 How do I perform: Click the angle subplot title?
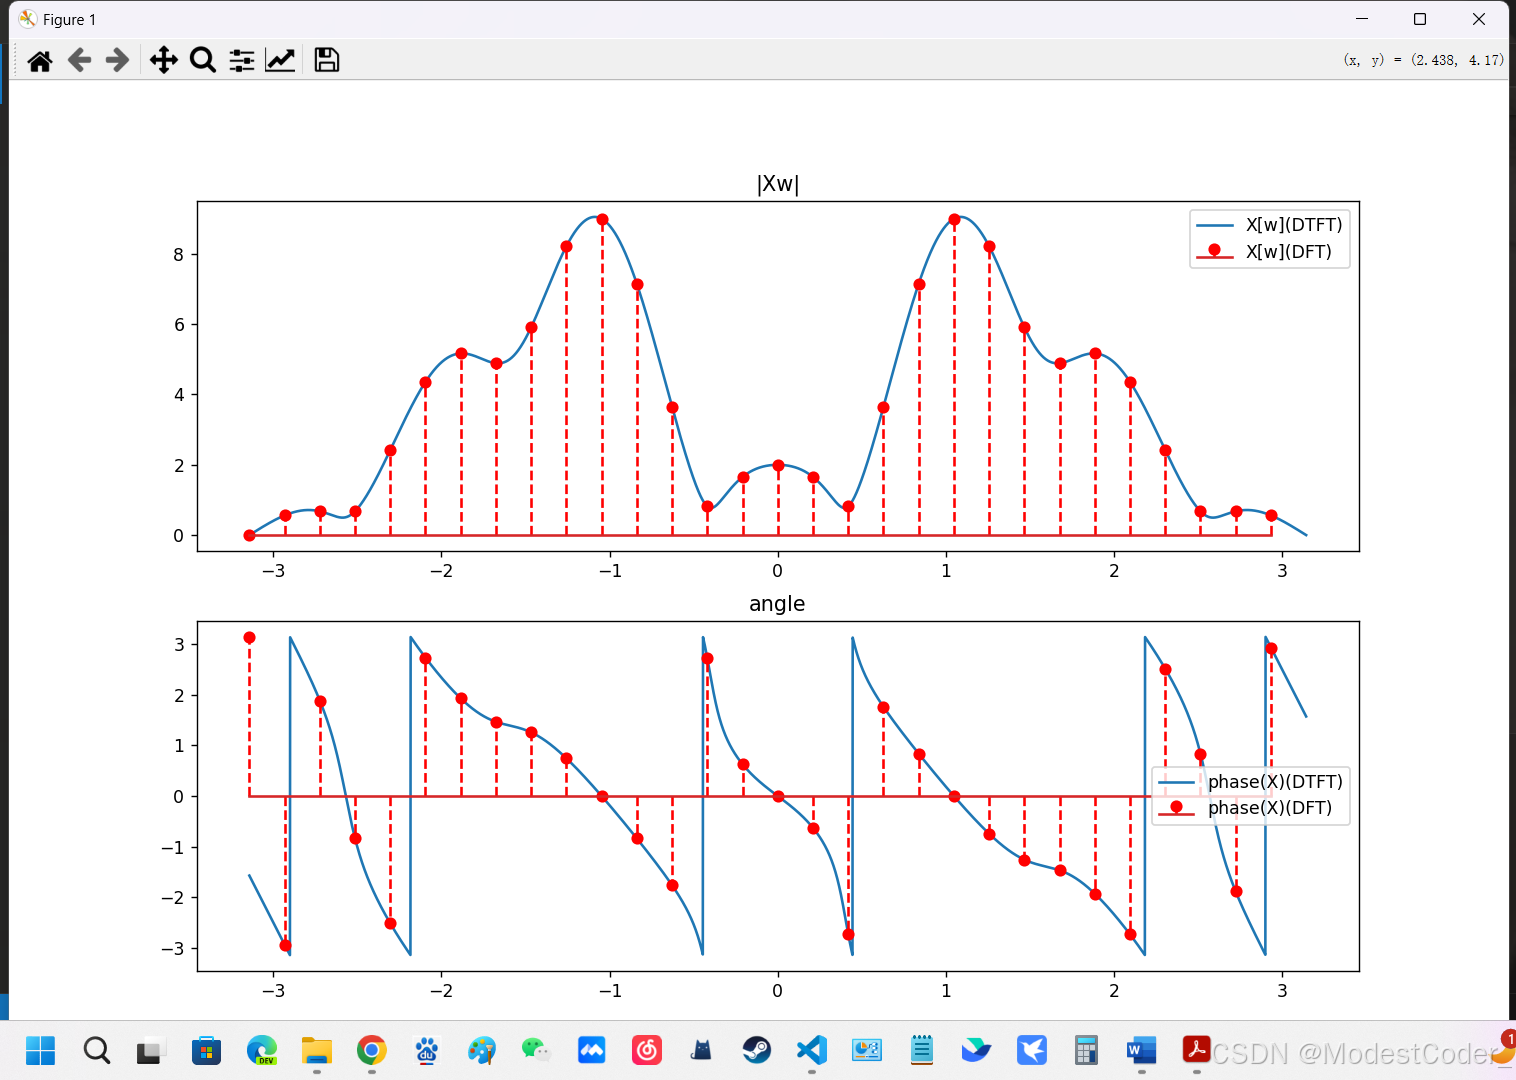[x=777, y=604]
